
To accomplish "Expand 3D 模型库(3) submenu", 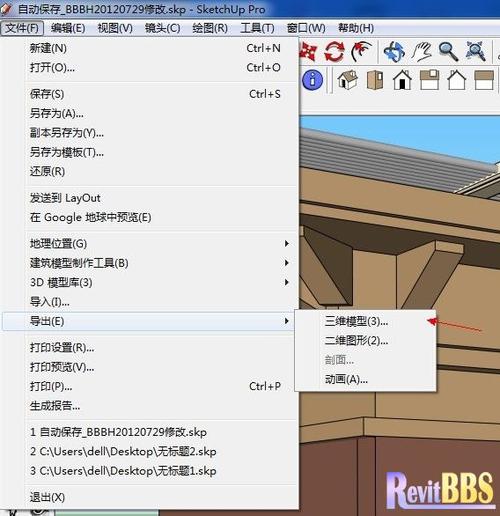I will [x=150, y=282].
